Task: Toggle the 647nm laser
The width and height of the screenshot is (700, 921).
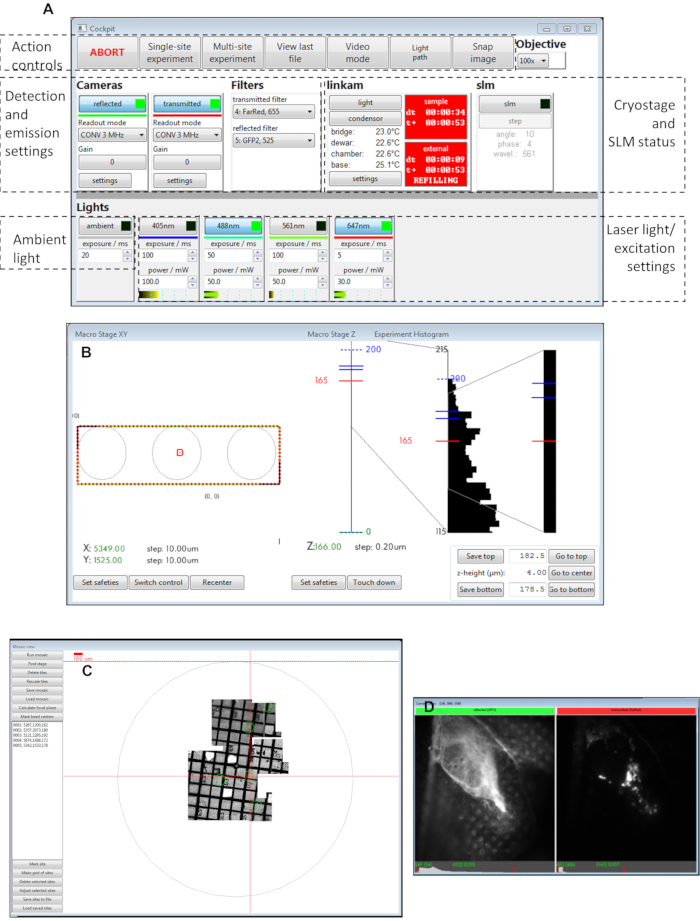Action: click(364, 226)
